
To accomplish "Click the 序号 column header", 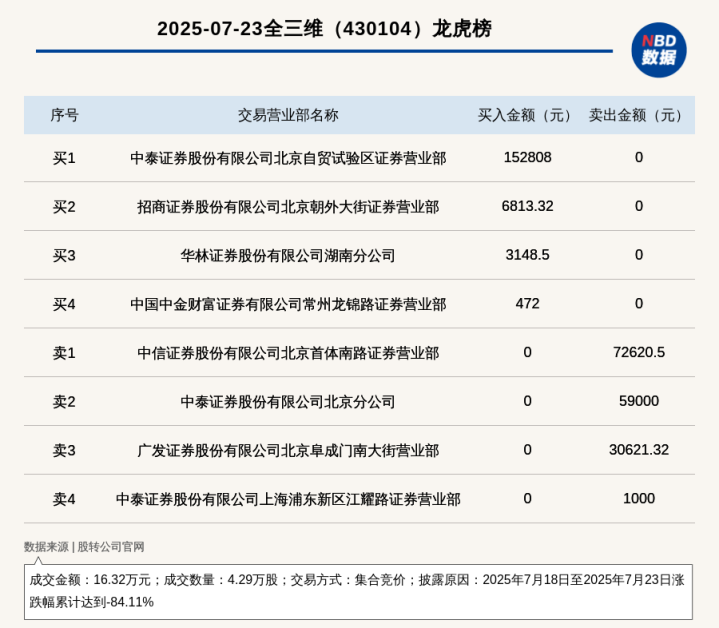I will [64, 115].
